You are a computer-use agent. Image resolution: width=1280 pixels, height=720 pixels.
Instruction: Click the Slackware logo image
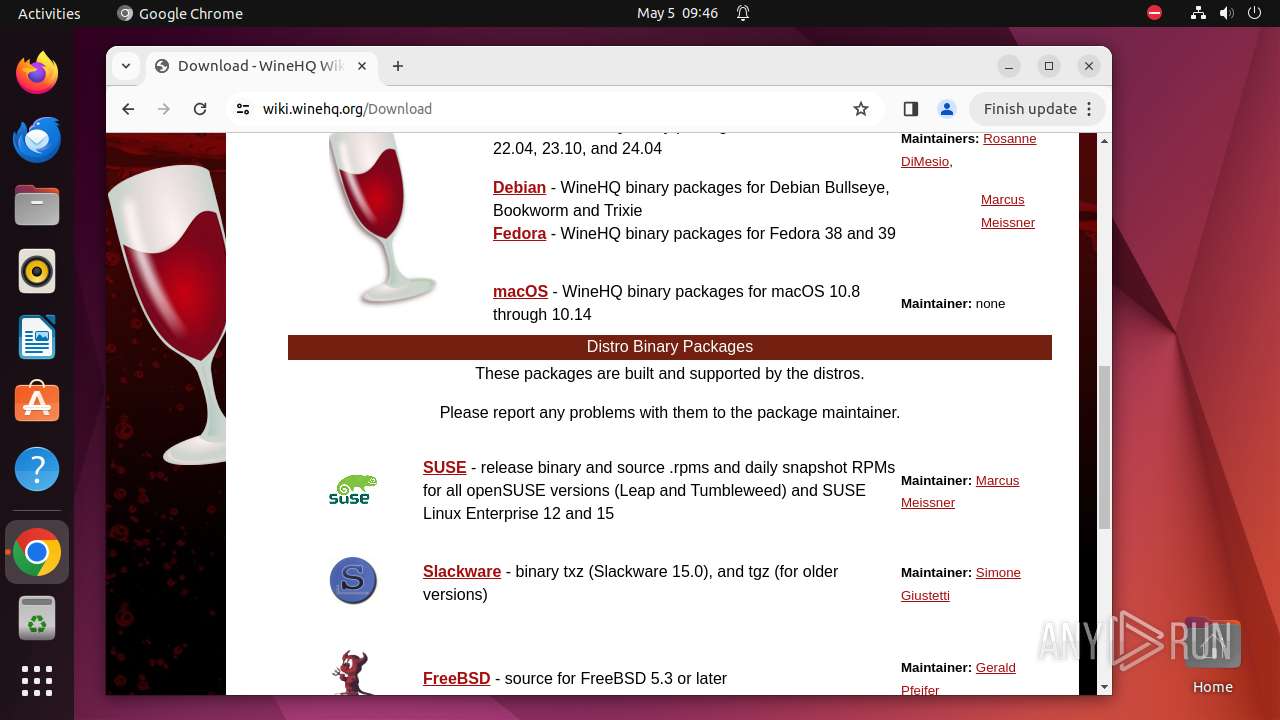pos(353,581)
